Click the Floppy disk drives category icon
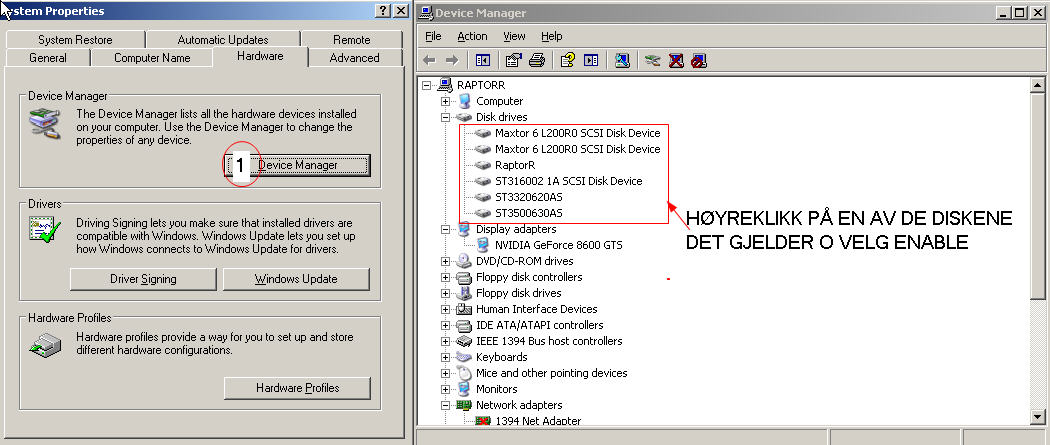The image size is (1050, 445). [464, 293]
